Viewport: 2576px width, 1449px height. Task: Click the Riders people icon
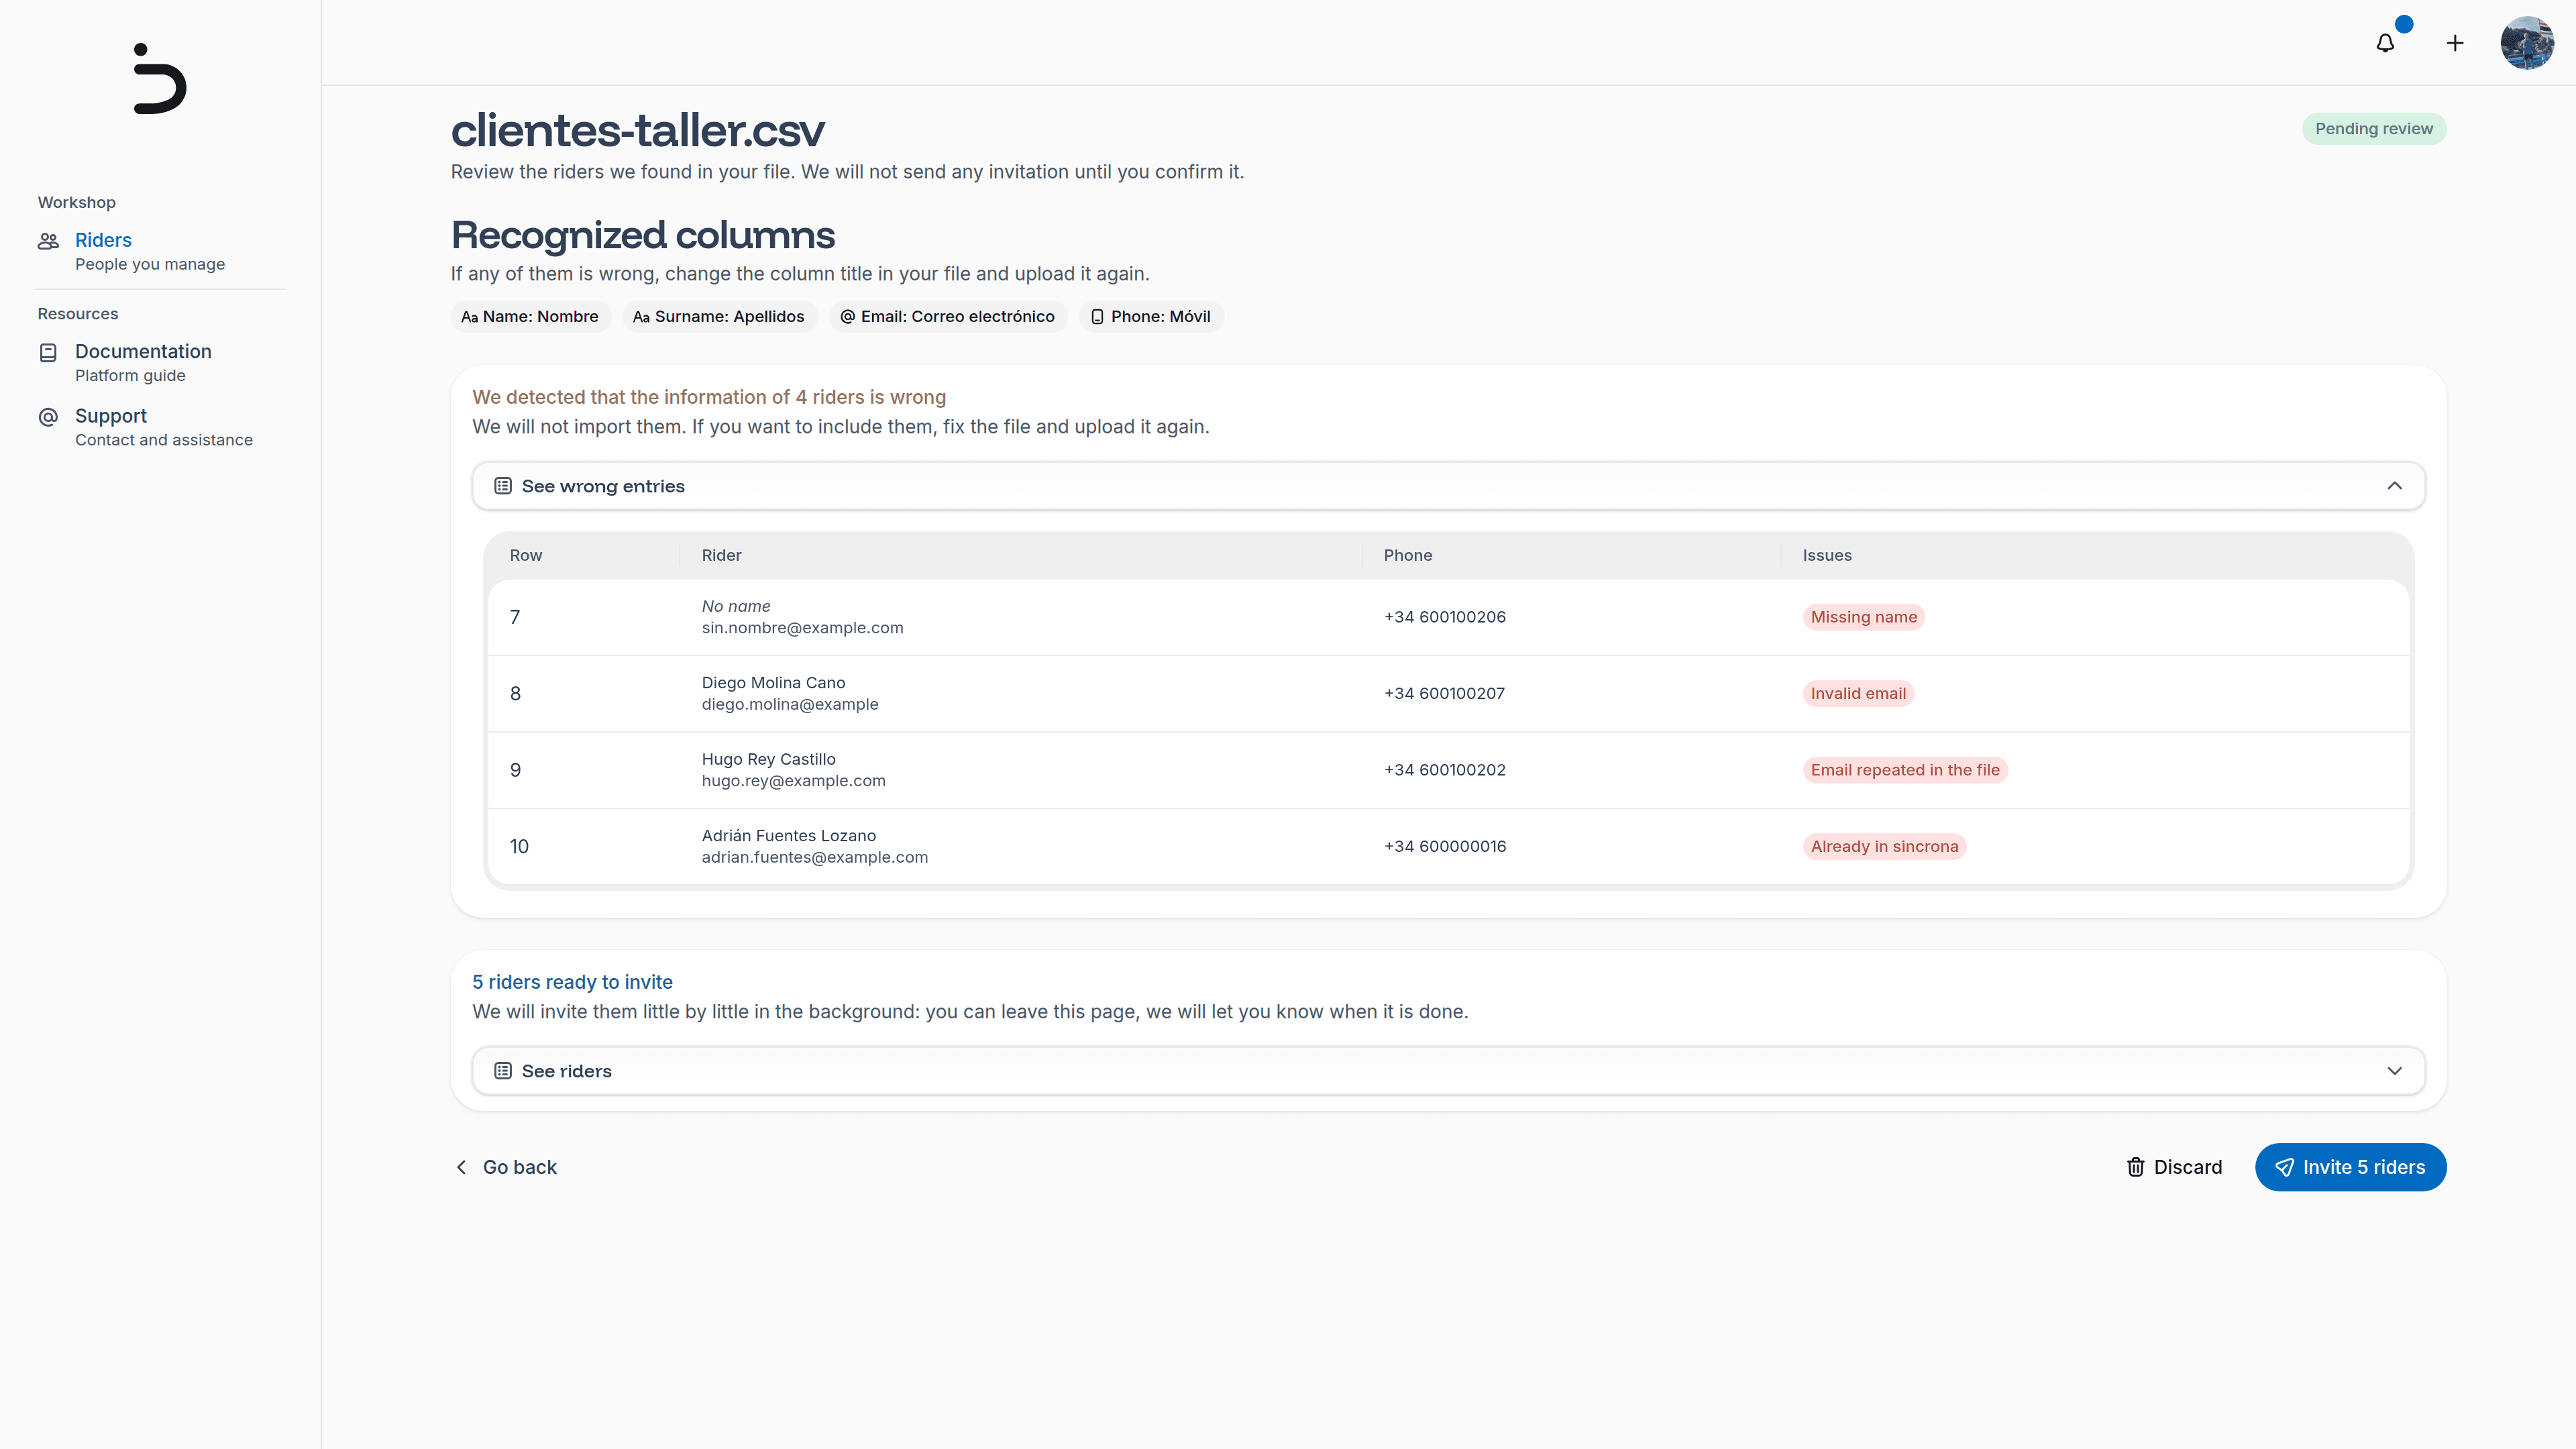pos(48,241)
